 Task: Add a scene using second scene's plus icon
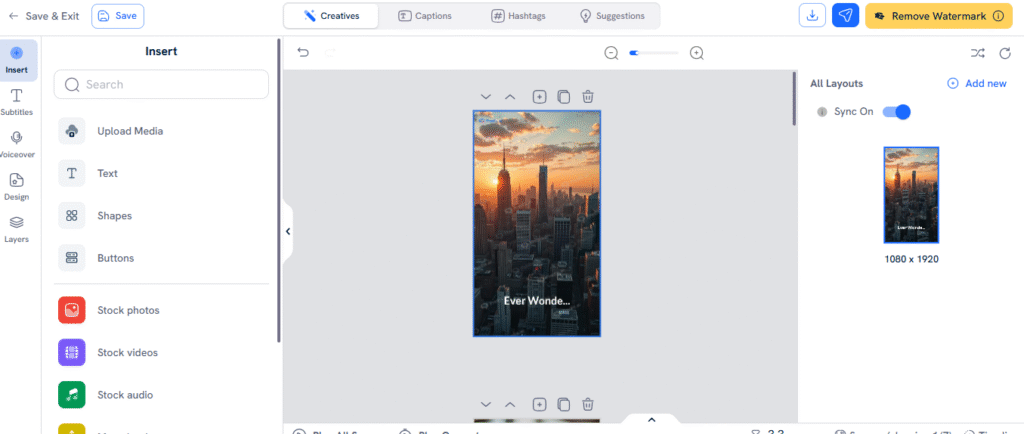539,405
